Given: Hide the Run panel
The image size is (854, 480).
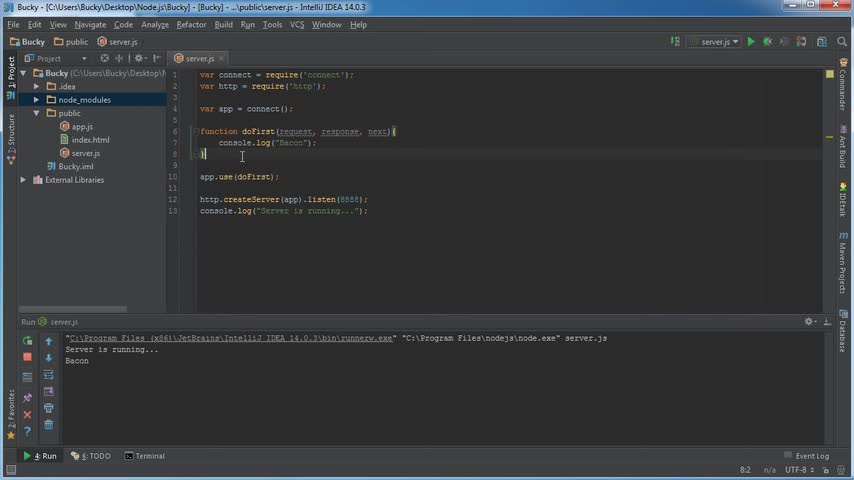Looking at the screenshot, I should pyautogui.click(x=827, y=322).
